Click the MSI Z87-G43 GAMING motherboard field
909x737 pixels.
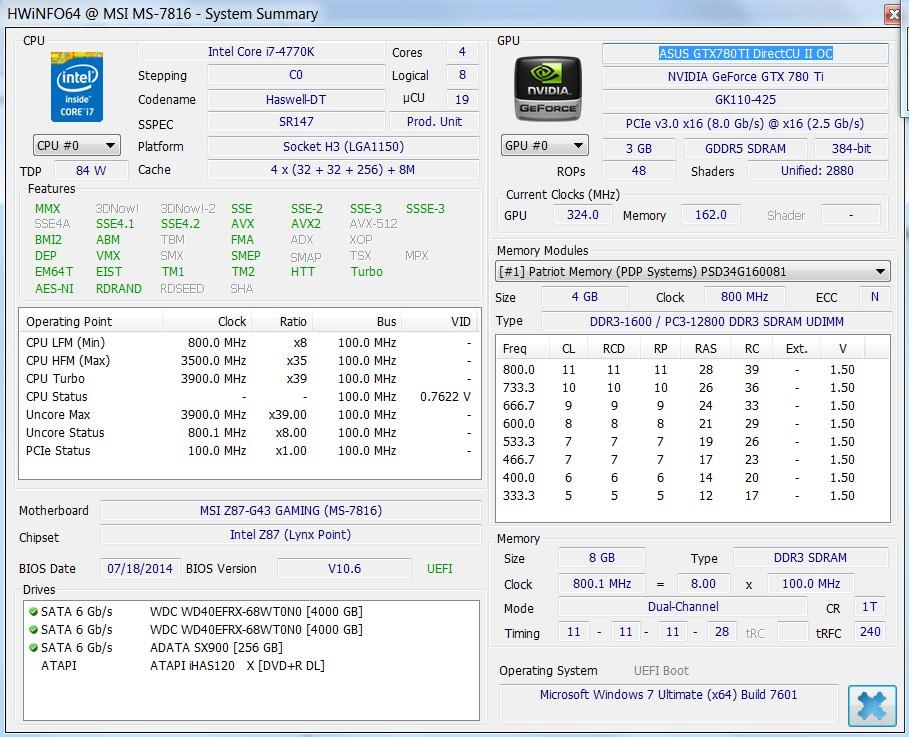click(290, 510)
